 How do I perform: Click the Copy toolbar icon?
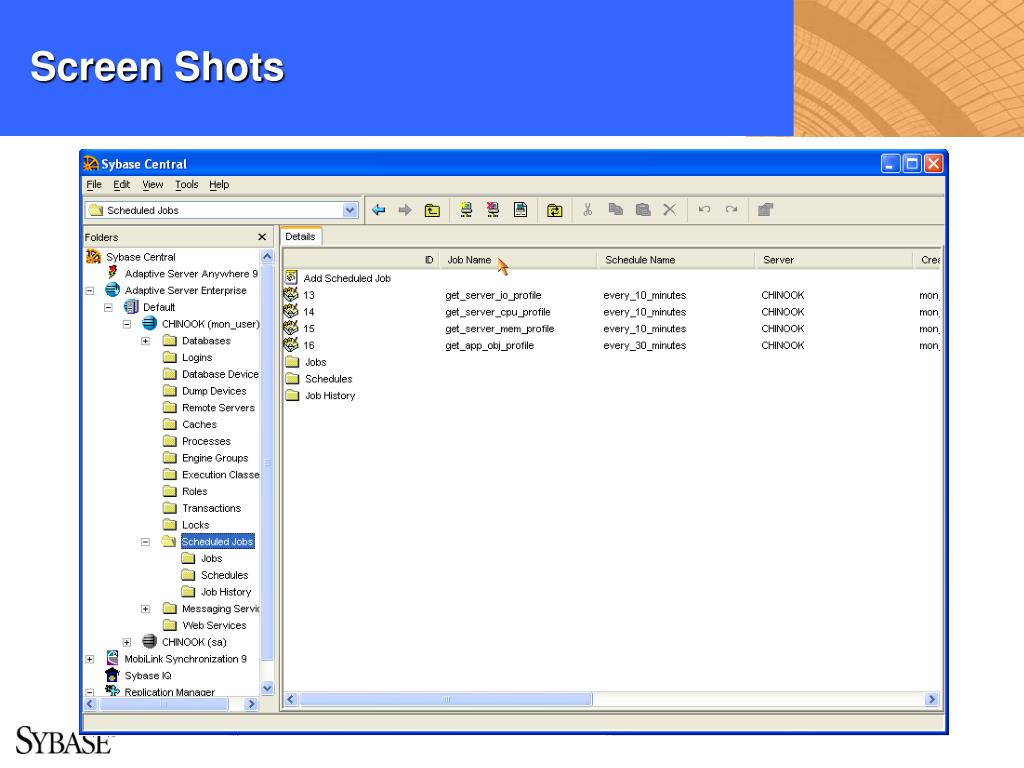point(615,209)
